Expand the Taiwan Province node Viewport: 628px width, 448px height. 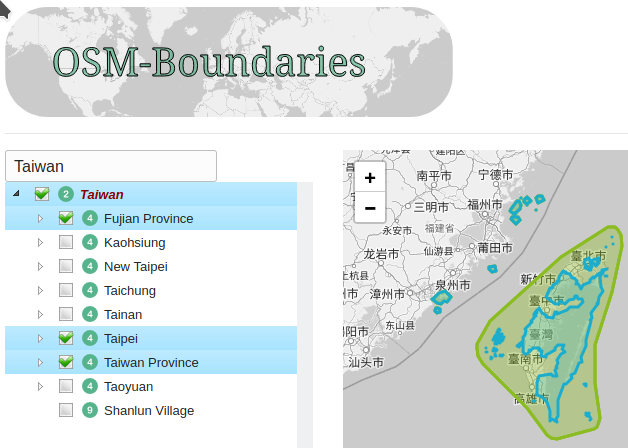pos(40,363)
